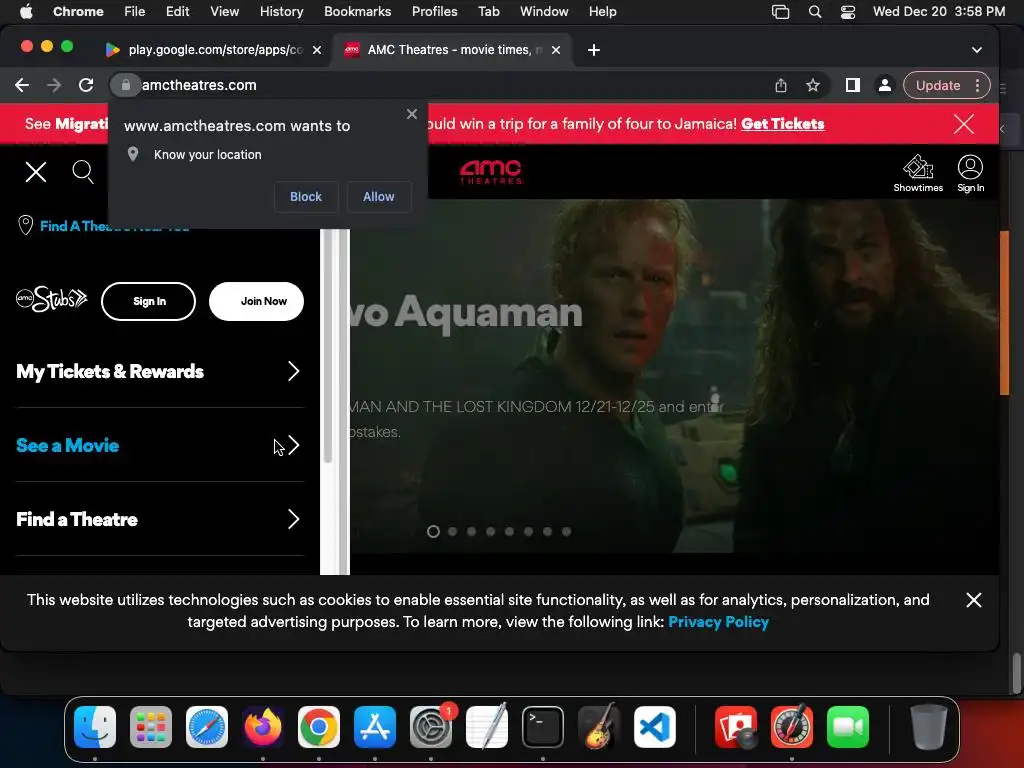The width and height of the screenshot is (1024, 768).
Task: Open the Apple menu
Action: [26, 12]
